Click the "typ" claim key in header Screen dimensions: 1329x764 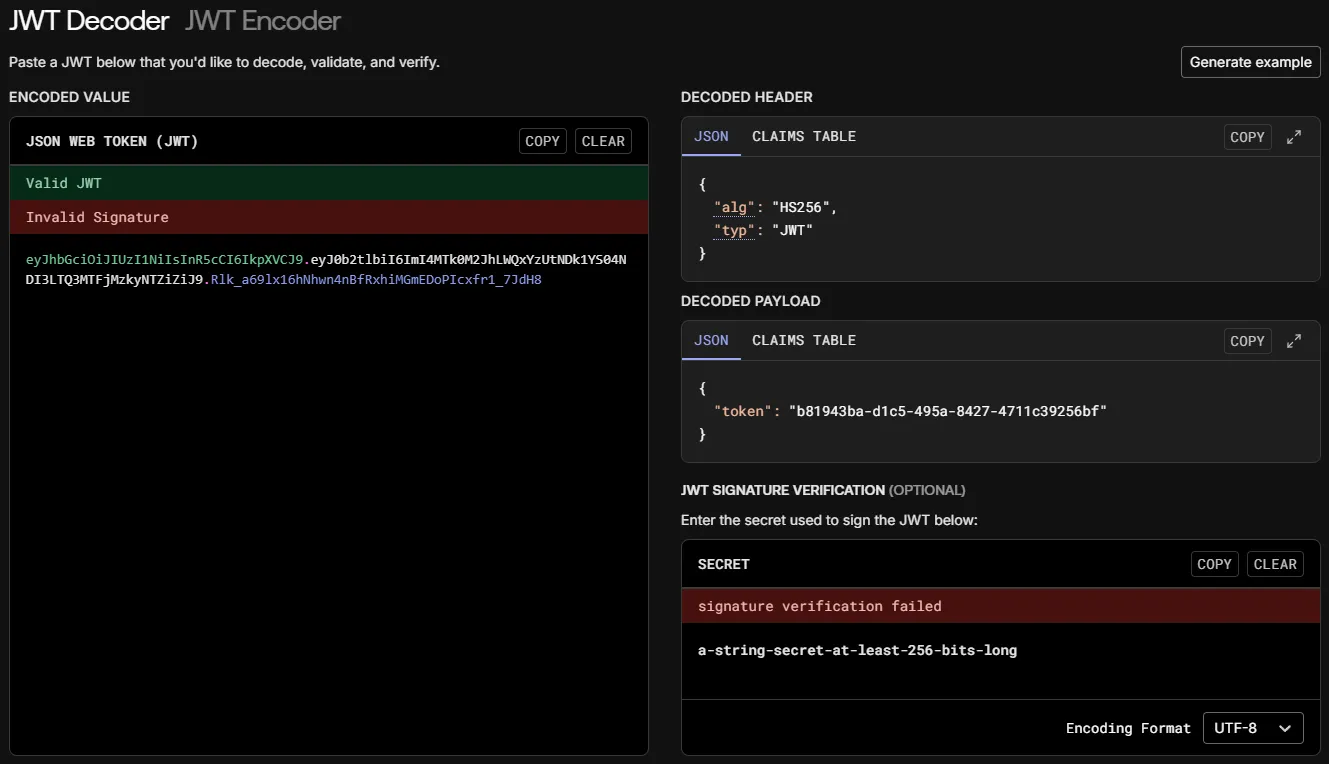click(x=734, y=230)
